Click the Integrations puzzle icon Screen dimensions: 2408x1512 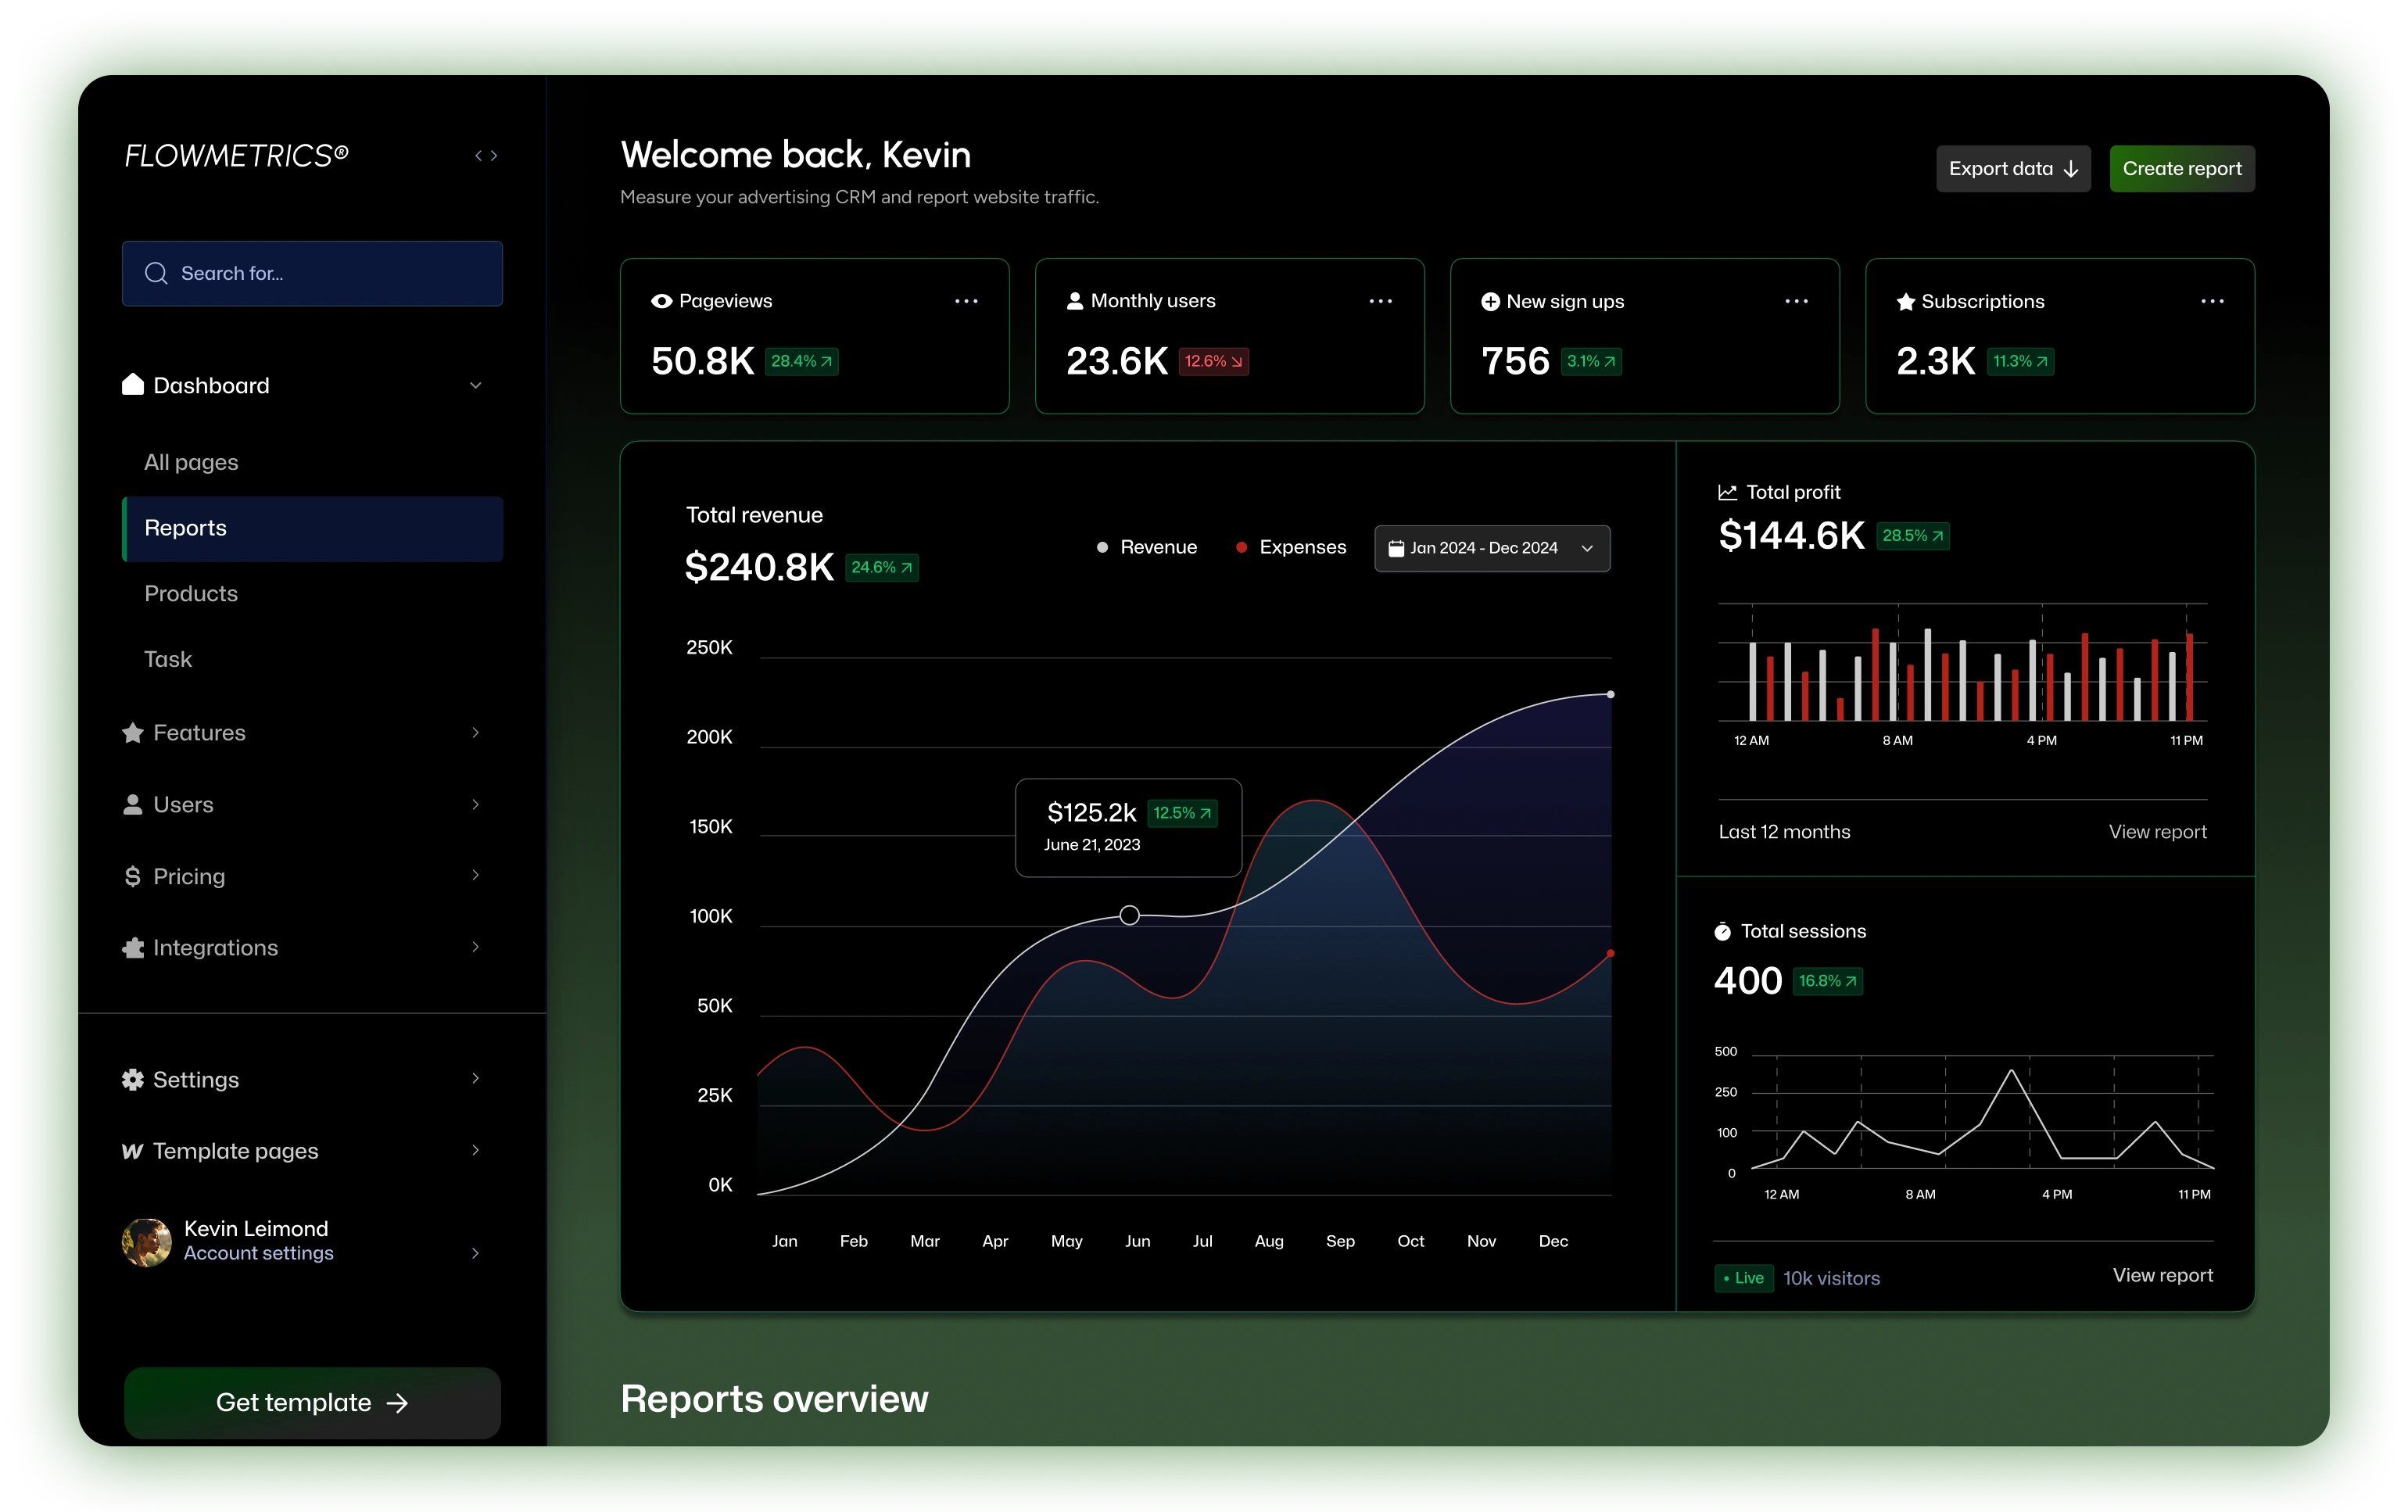tap(133, 948)
